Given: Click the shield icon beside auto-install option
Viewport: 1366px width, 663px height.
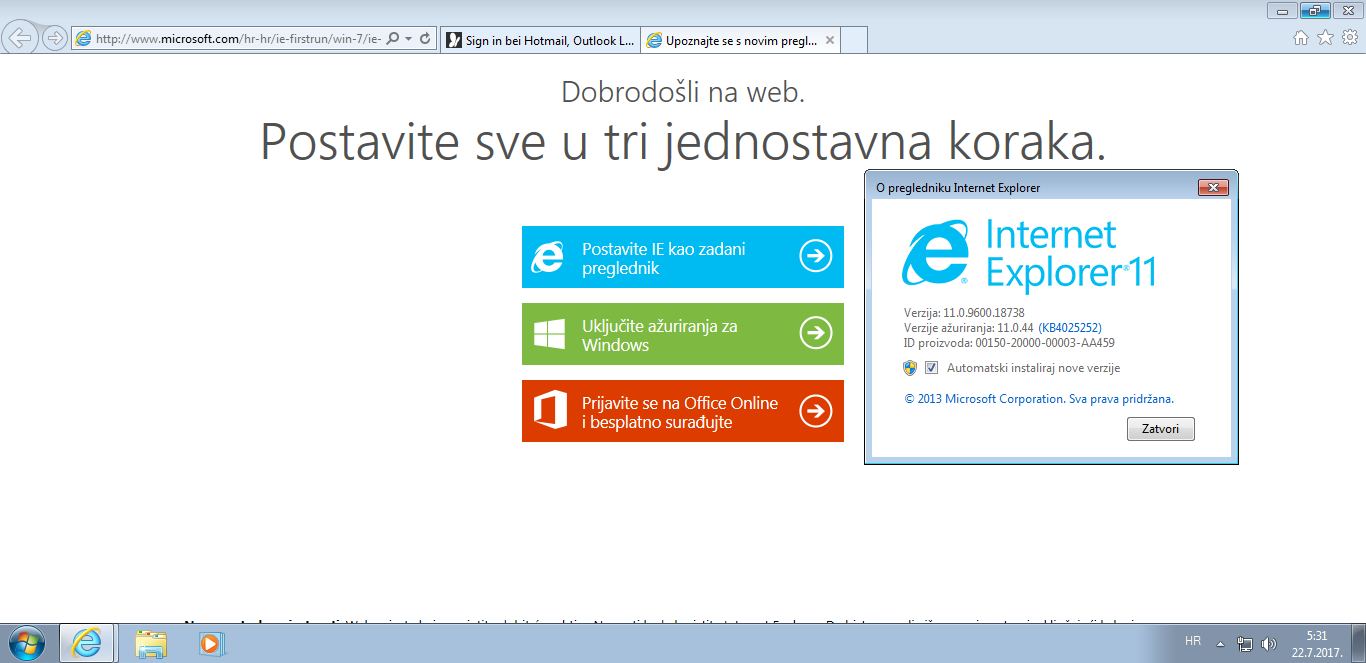Looking at the screenshot, I should coord(910,367).
